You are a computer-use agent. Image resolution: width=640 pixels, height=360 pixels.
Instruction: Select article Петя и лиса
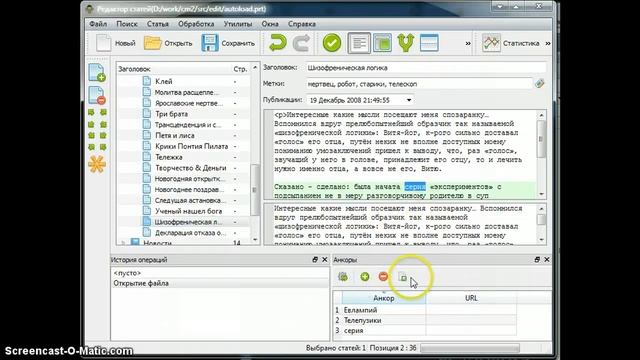175,136
